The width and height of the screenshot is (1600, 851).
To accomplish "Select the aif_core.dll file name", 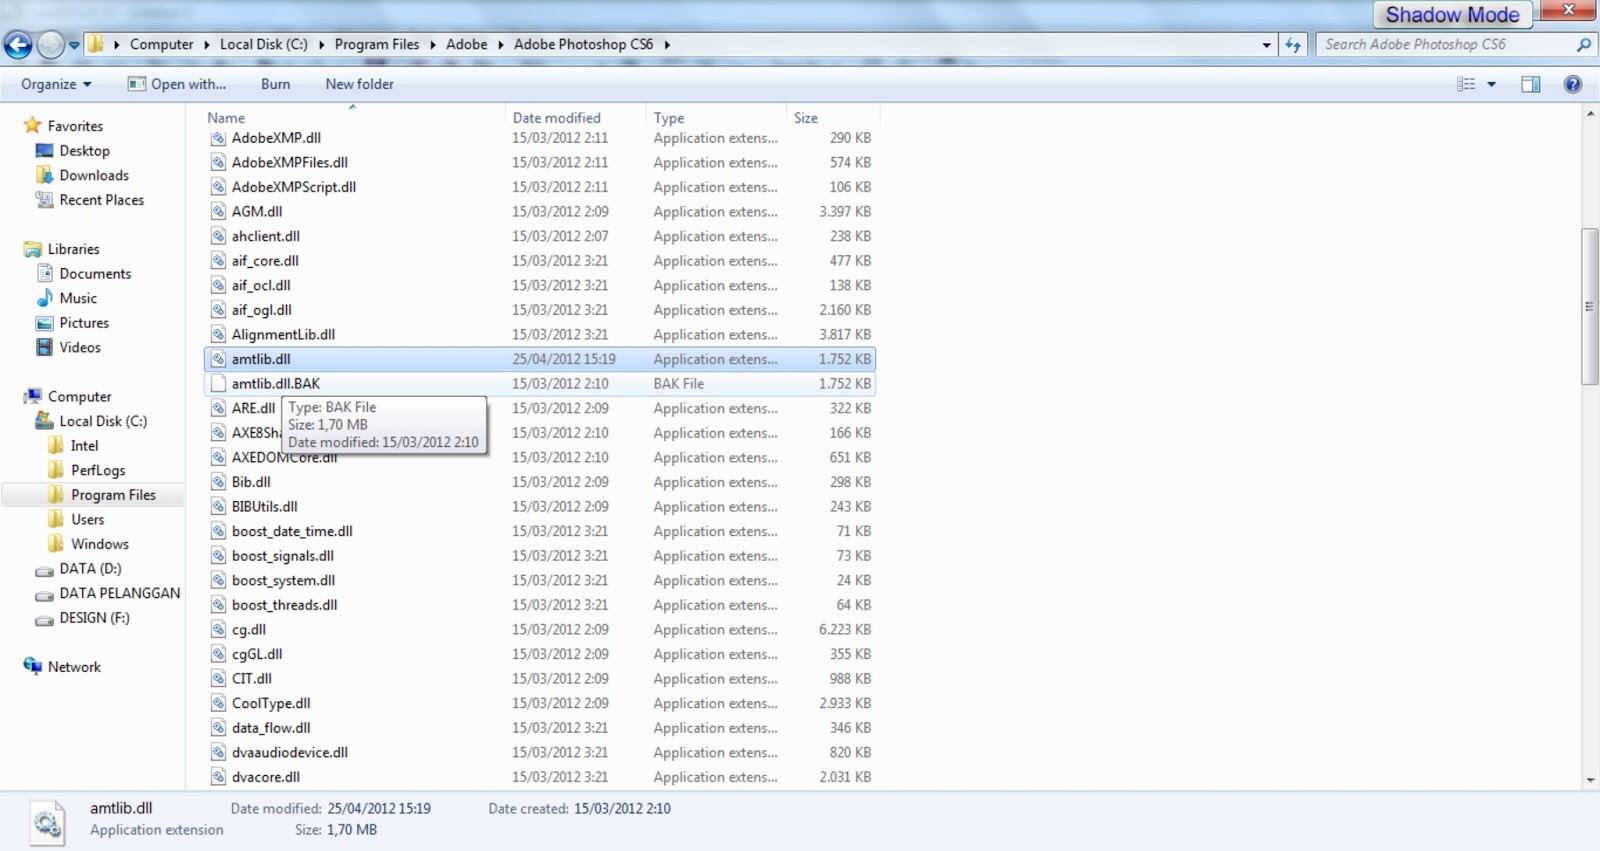I will click(x=265, y=261).
